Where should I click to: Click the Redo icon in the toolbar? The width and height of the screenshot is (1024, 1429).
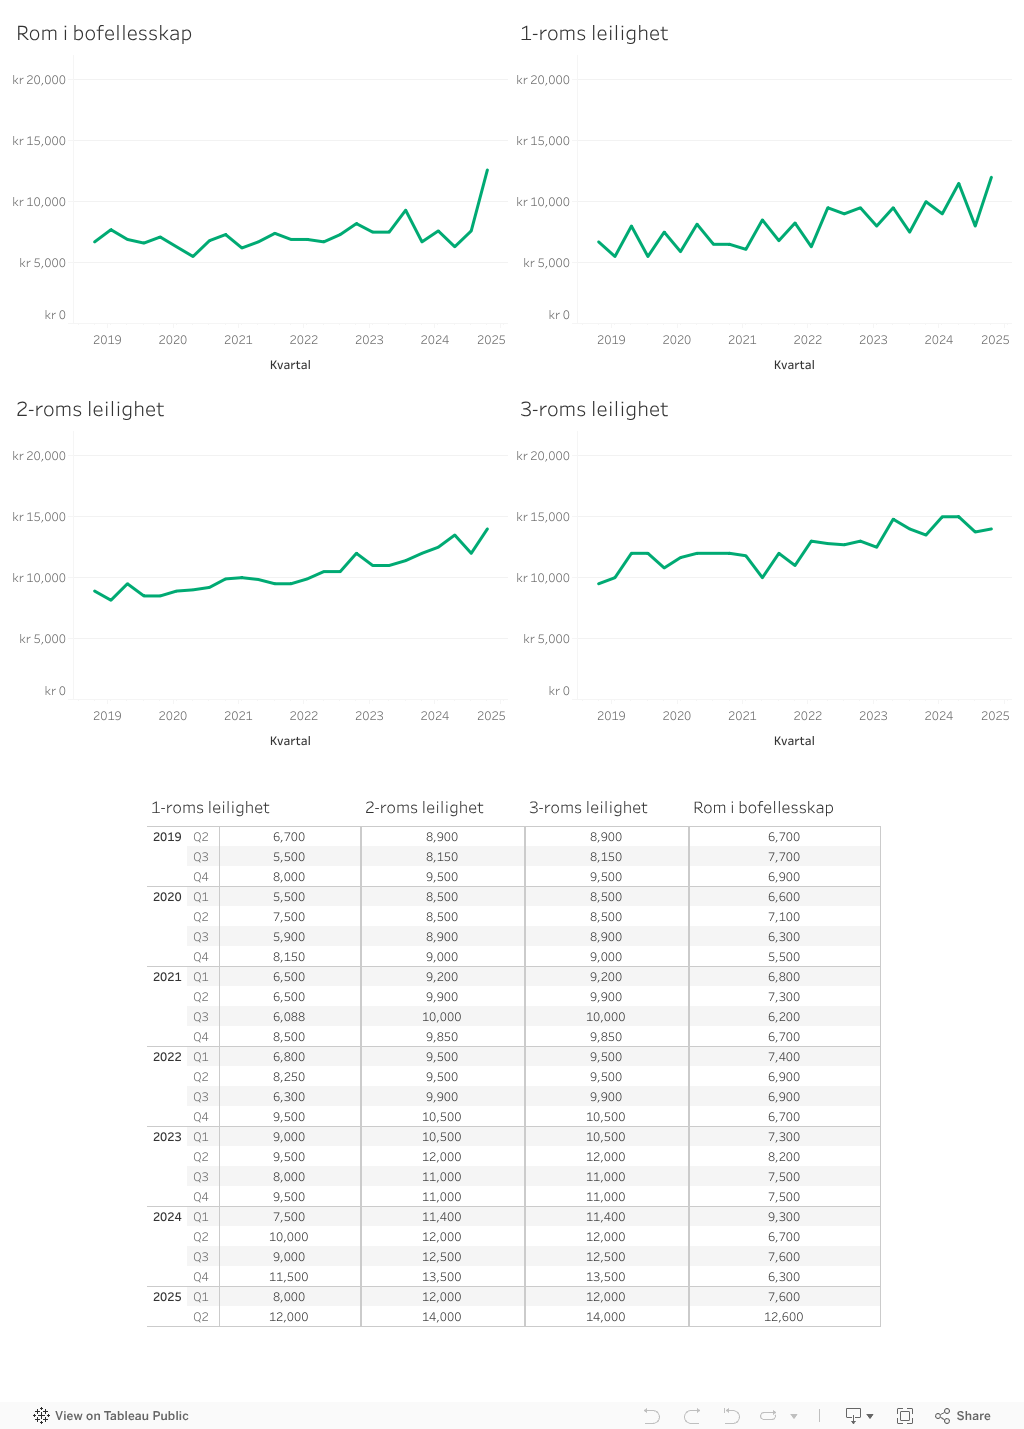pyautogui.click(x=691, y=1416)
